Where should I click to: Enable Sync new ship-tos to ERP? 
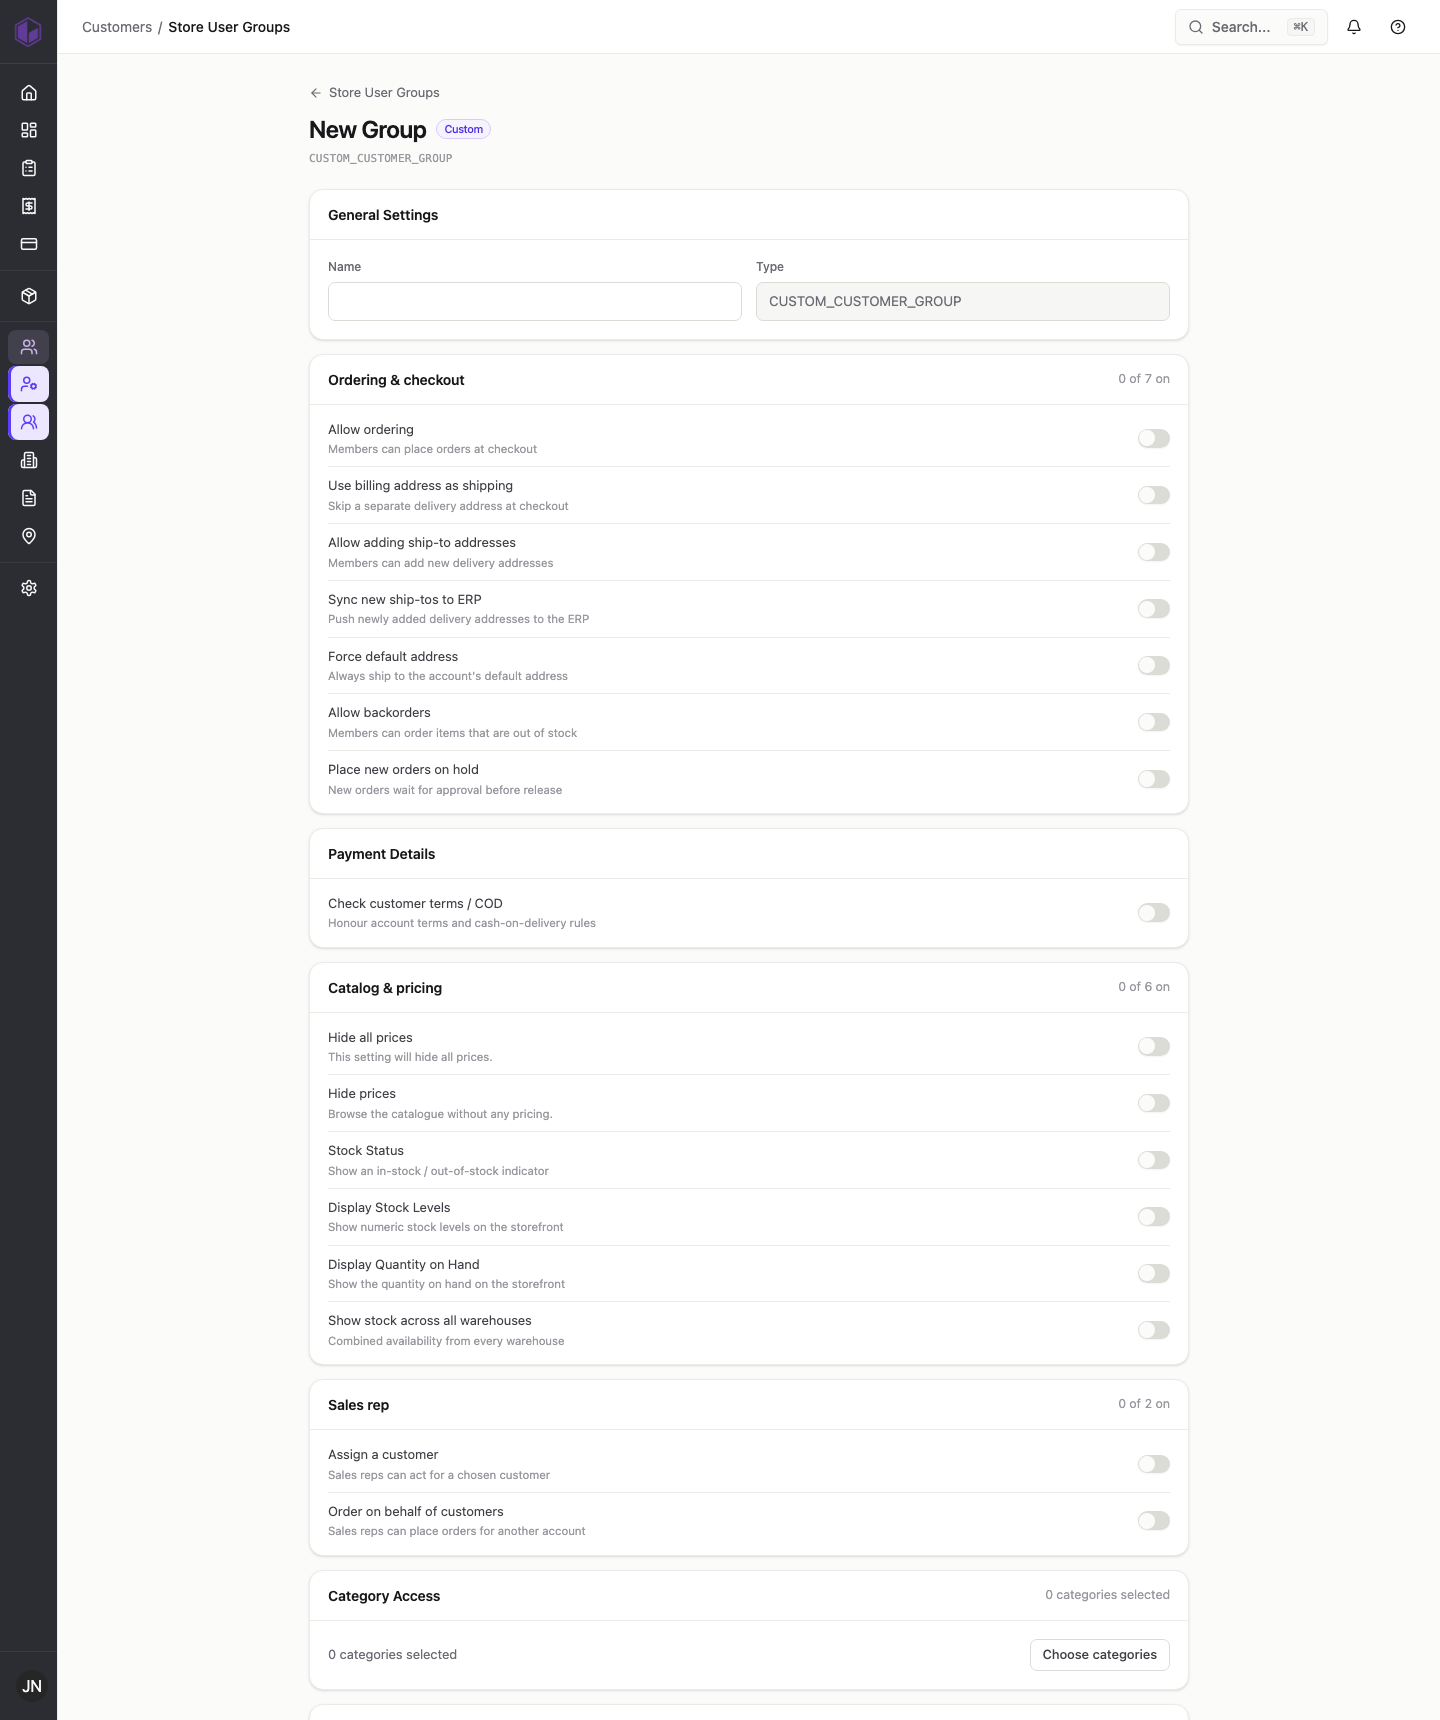[1154, 609]
